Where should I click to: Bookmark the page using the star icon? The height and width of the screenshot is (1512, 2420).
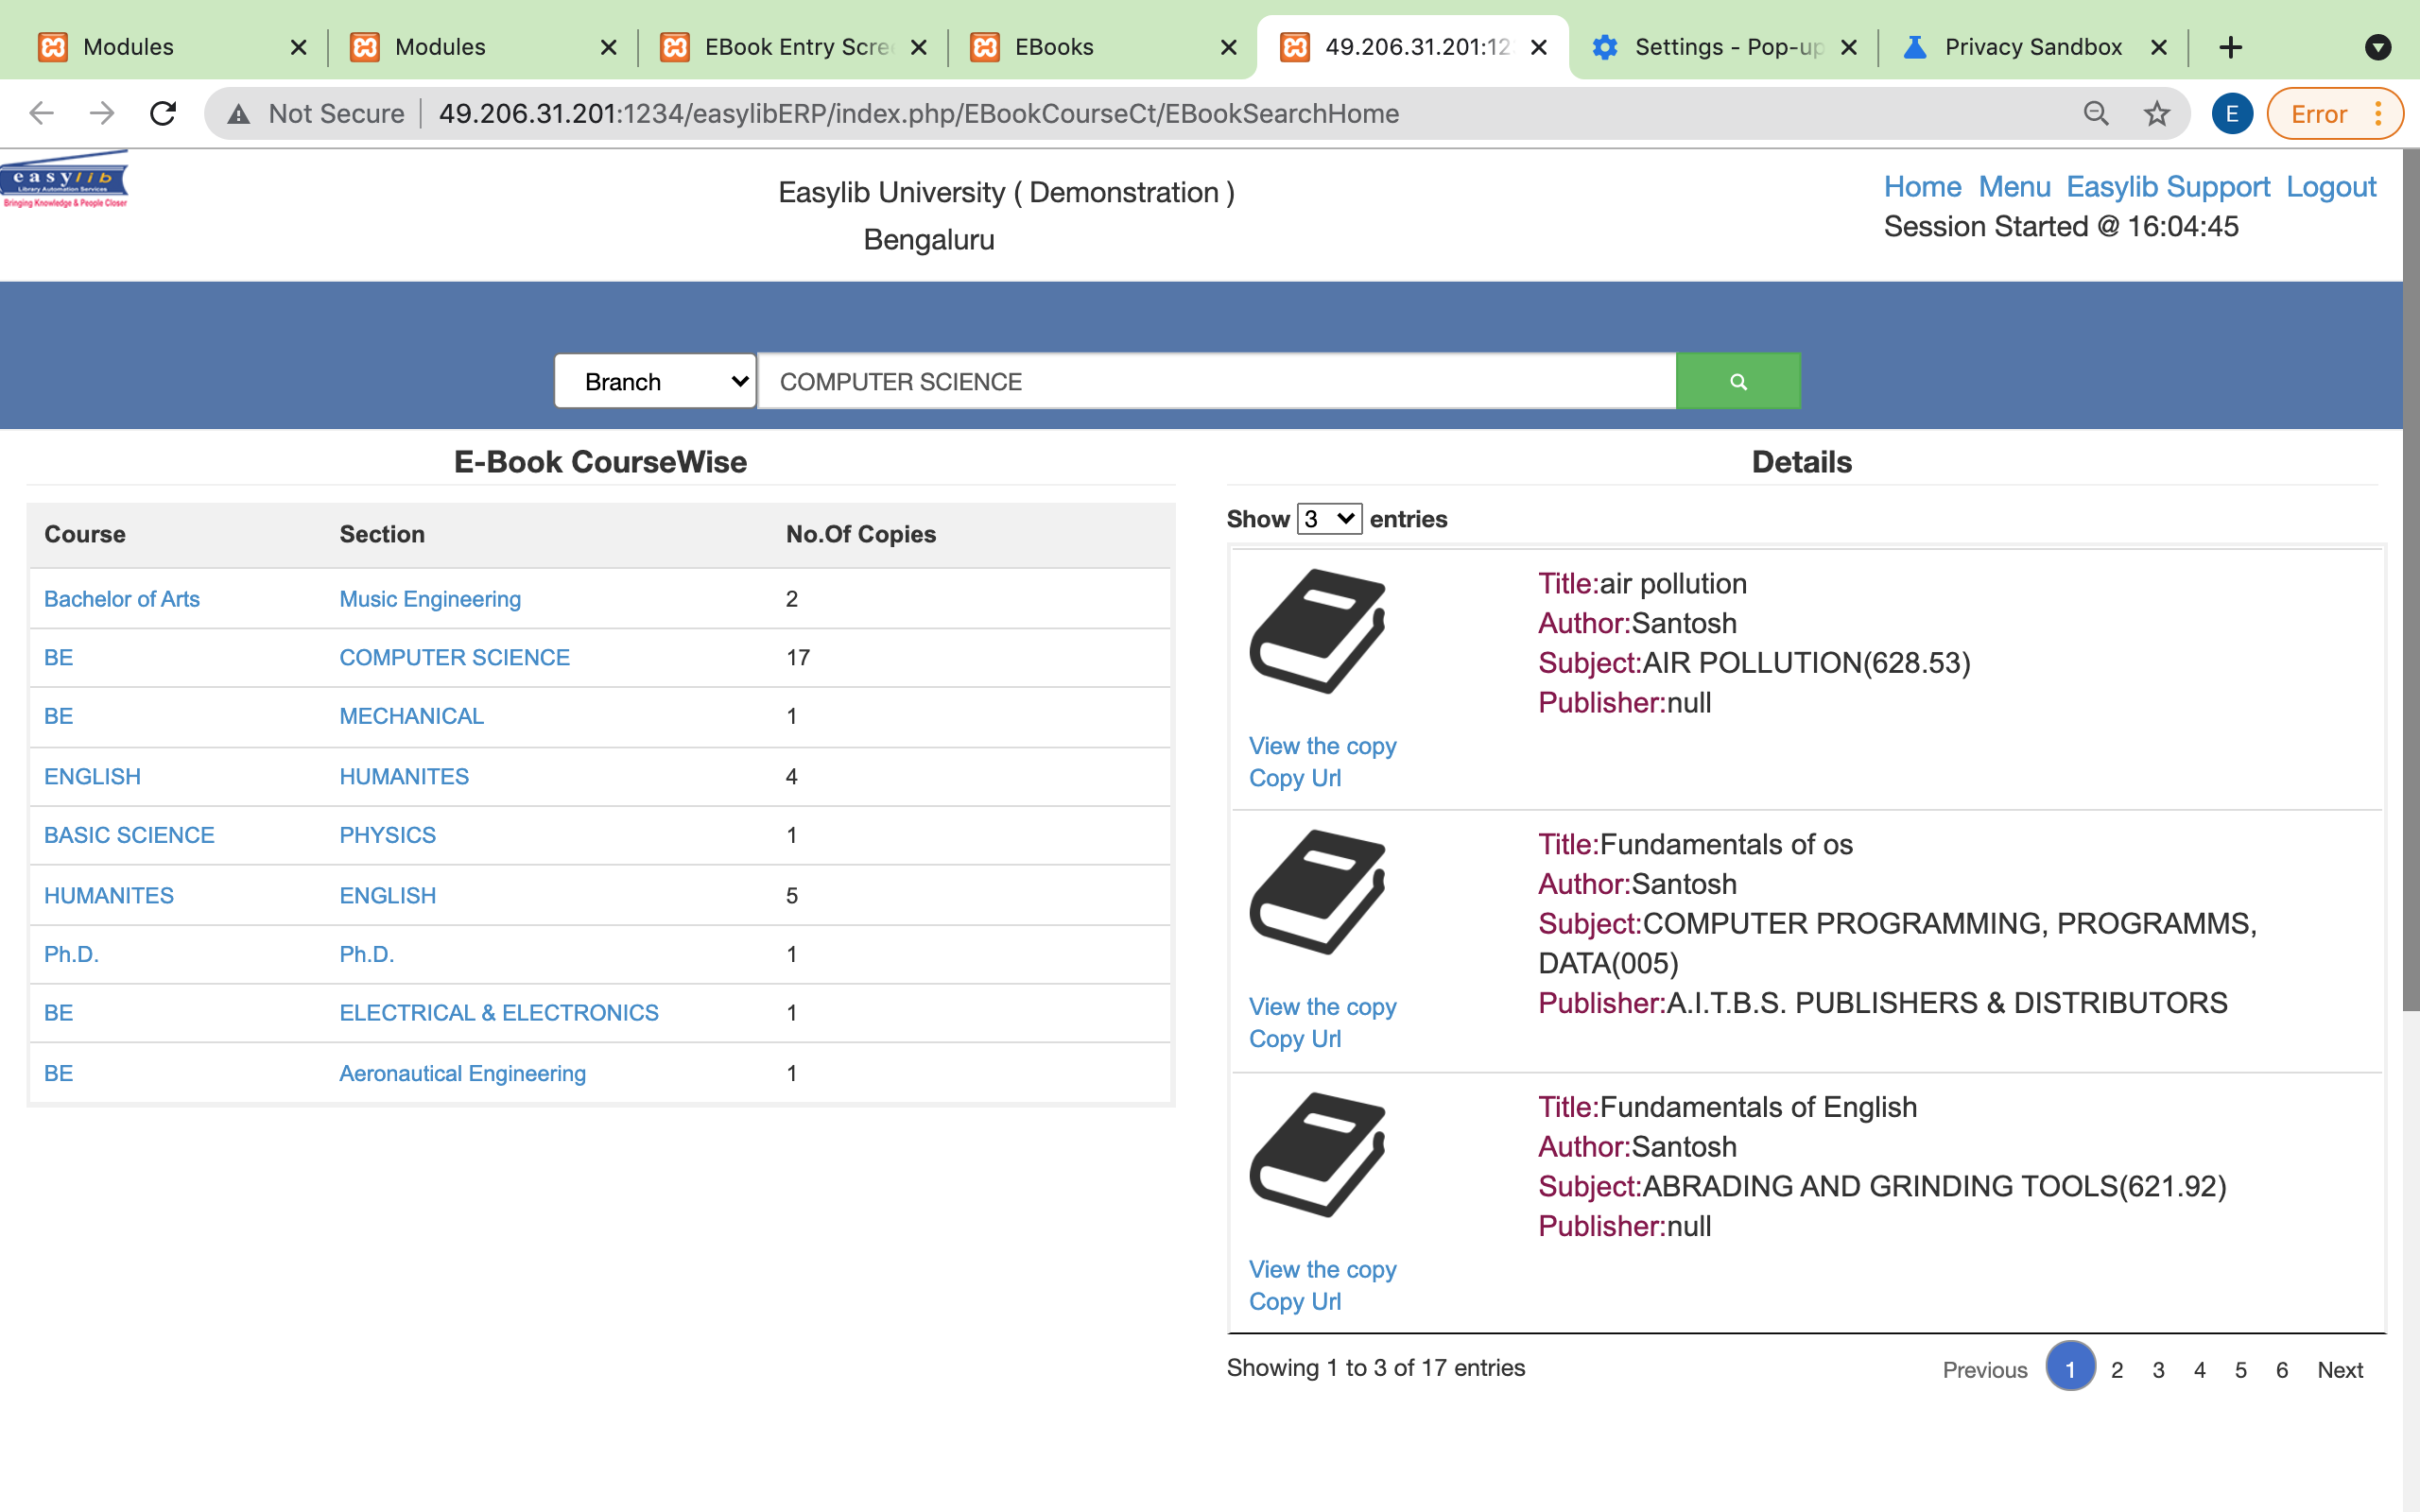coord(2156,113)
